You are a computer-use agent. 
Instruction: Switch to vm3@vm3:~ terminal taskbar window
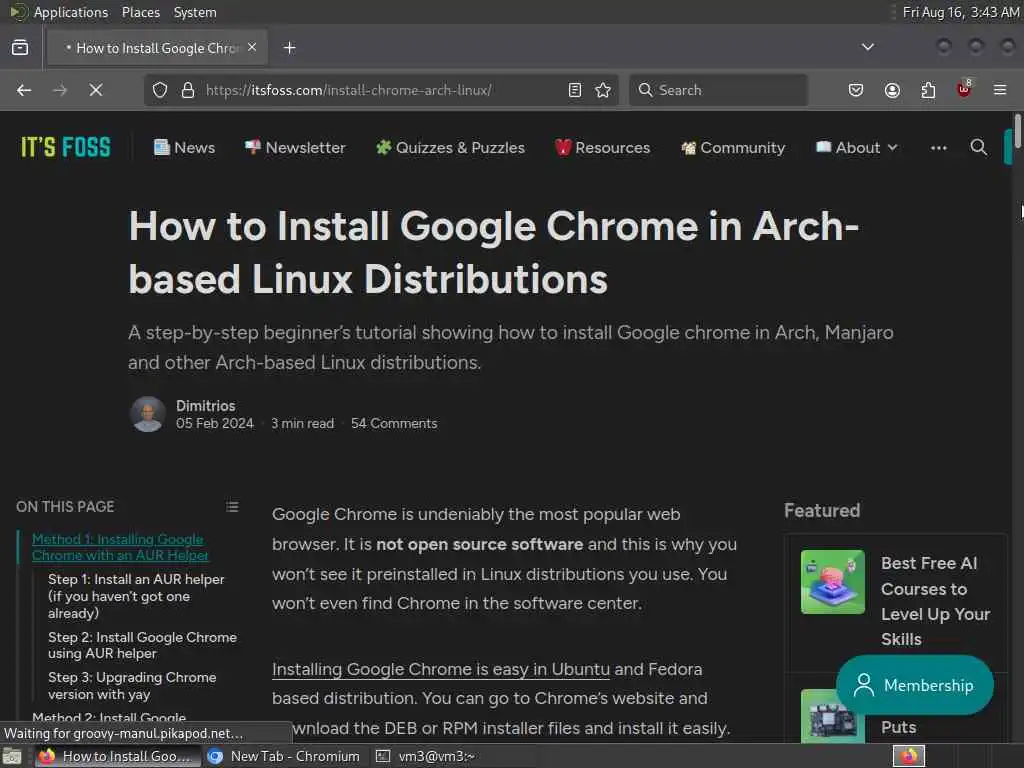426,756
